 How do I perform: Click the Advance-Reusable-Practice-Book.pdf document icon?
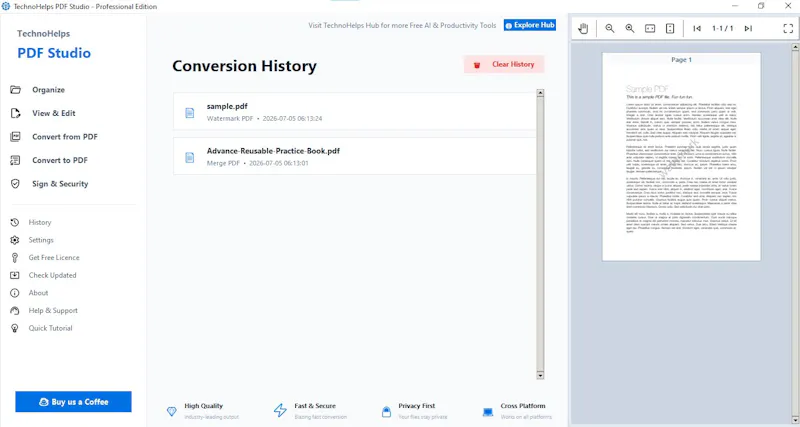click(190, 157)
